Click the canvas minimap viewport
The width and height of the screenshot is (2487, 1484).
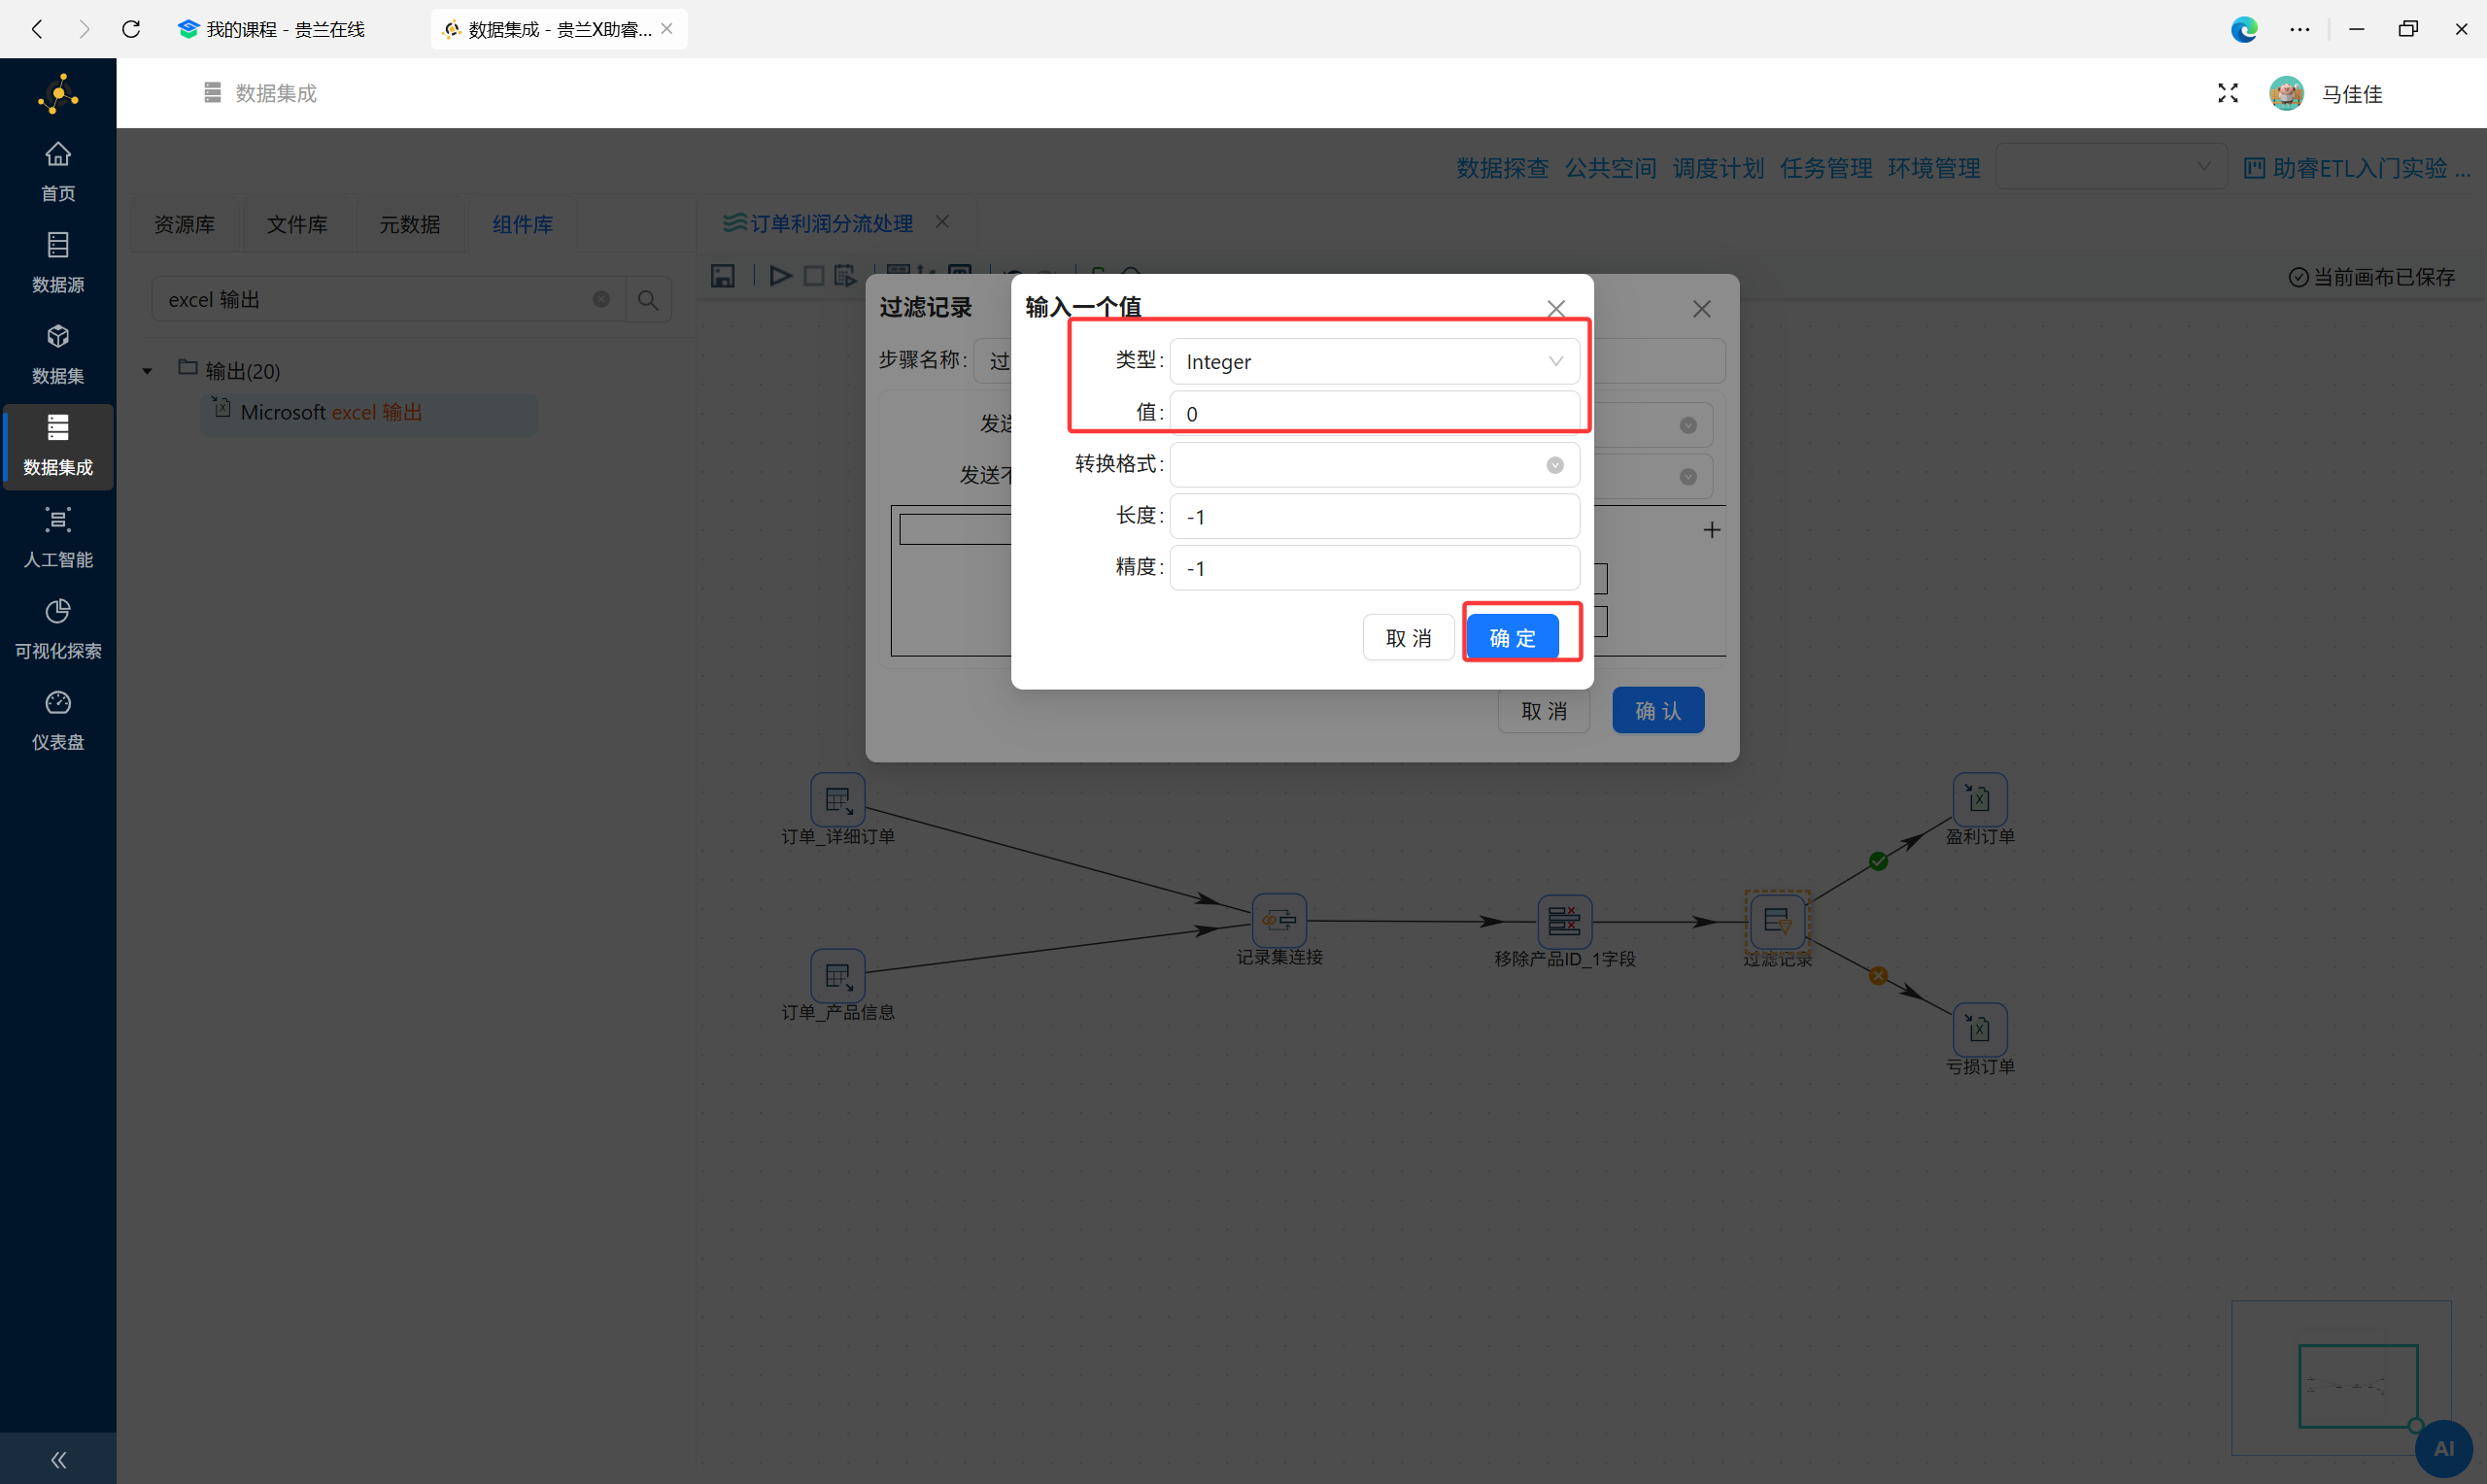pyautogui.click(x=2358, y=1385)
